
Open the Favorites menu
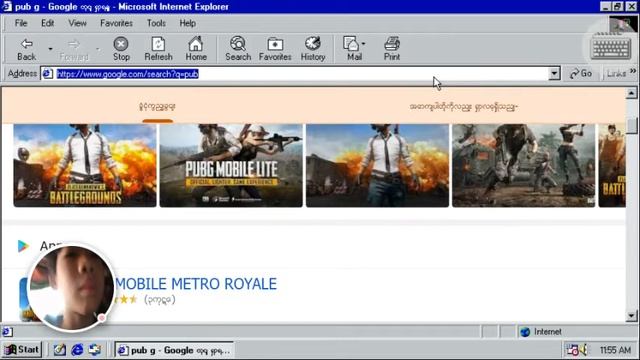point(116,23)
